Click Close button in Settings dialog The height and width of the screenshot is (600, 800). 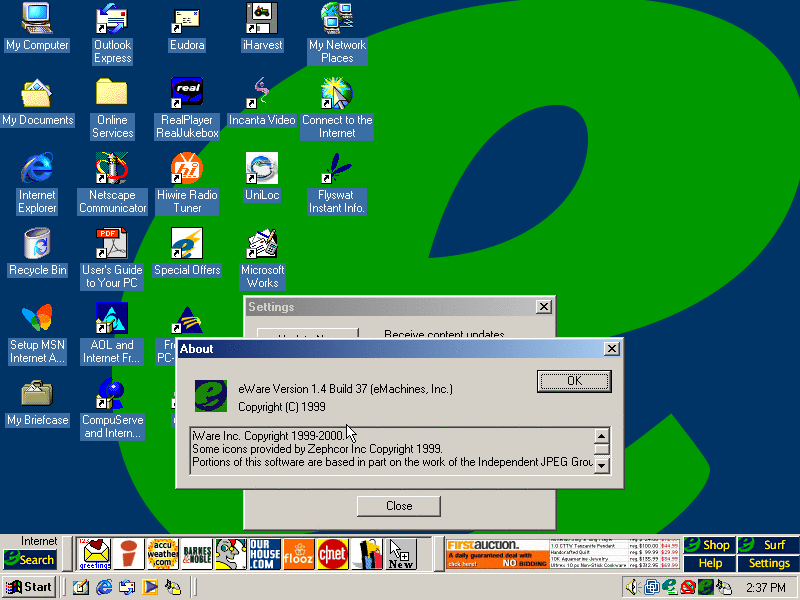coord(398,506)
